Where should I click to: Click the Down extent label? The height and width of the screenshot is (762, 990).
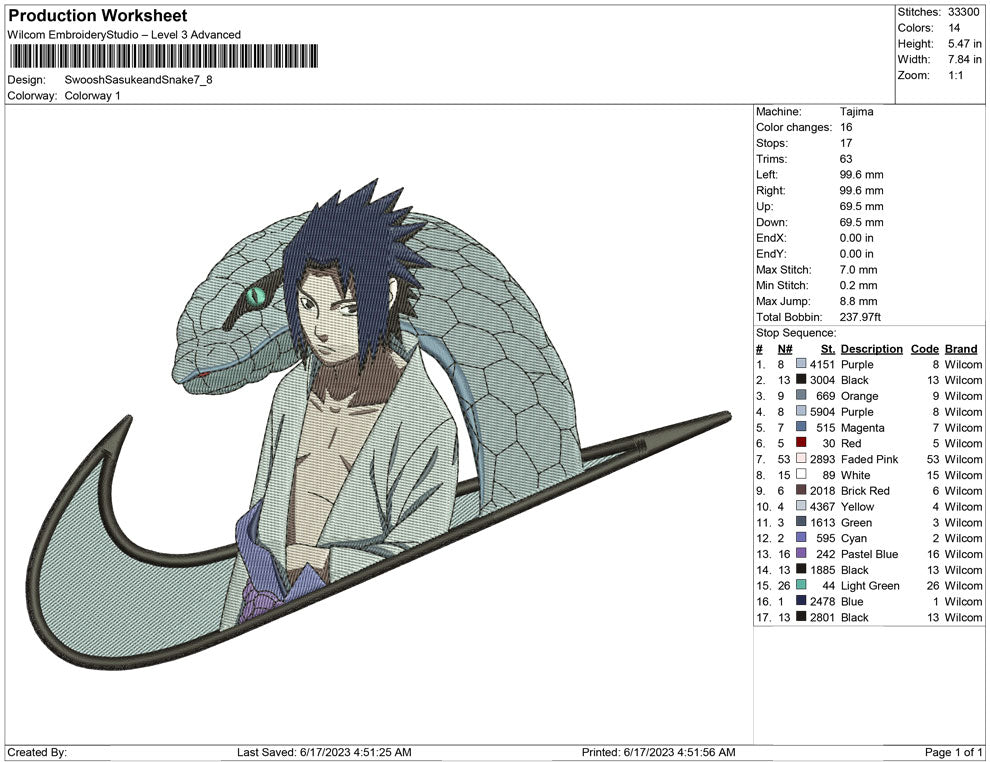pyautogui.click(x=772, y=222)
